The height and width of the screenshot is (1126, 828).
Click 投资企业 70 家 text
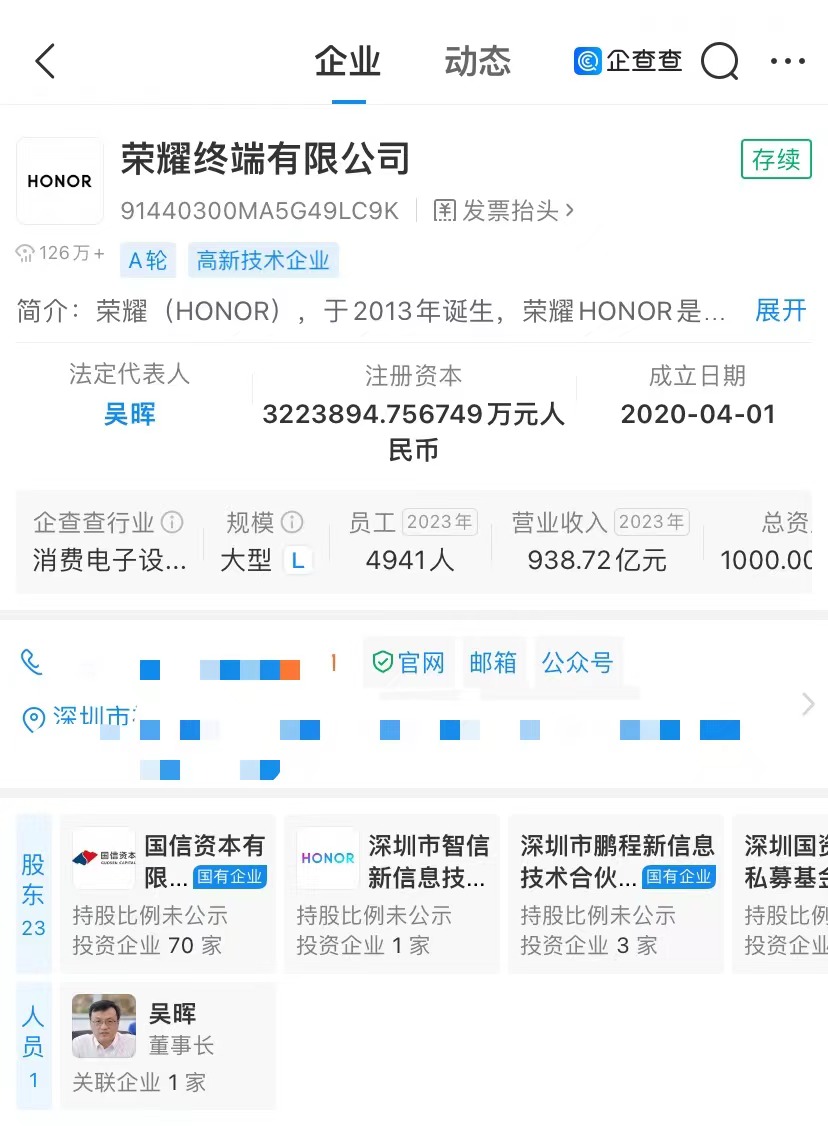tap(147, 945)
